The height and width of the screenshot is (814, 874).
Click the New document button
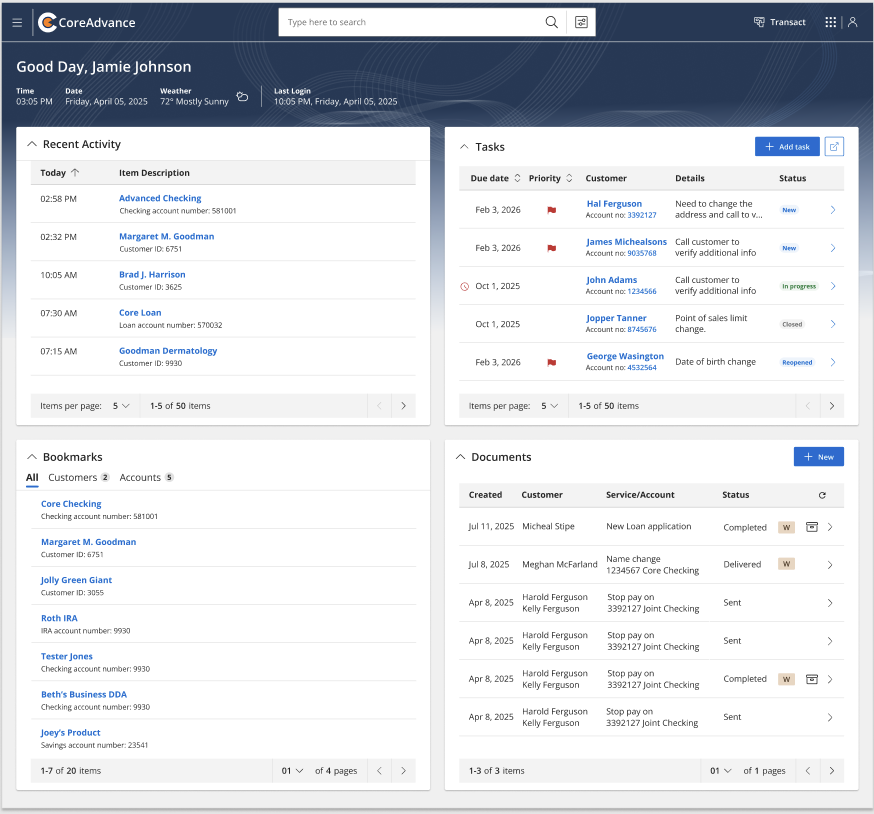coord(818,457)
